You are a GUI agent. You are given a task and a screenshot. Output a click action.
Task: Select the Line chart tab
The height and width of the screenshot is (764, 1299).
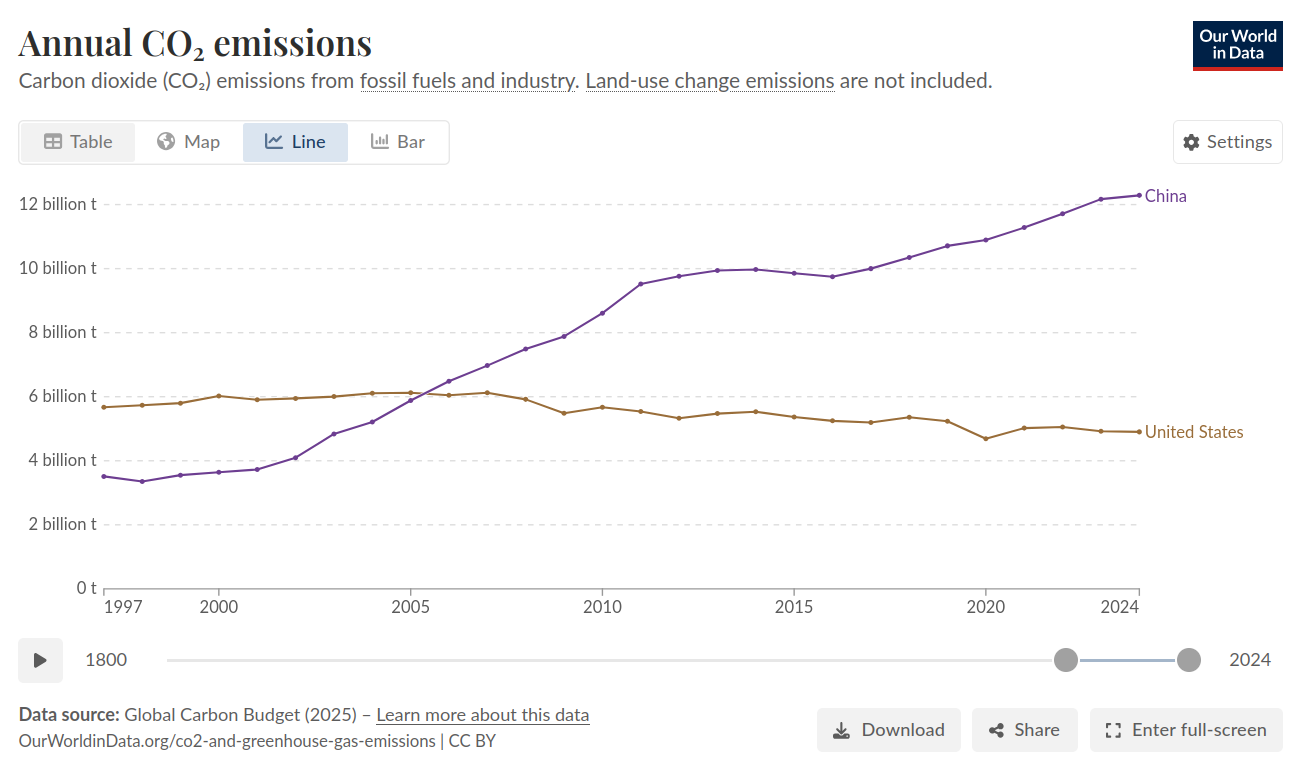(x=295, y=142)
